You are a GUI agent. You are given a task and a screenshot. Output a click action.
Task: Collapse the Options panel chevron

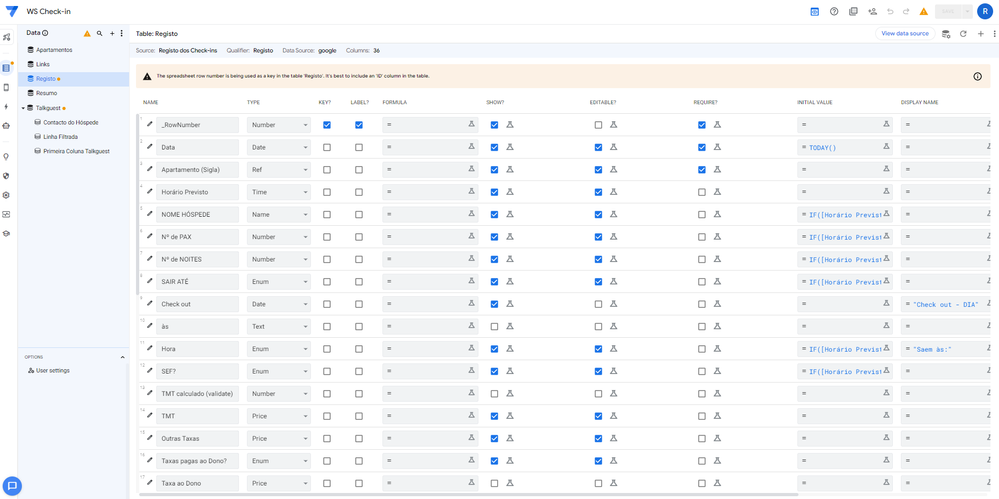(x=123, y=357)
